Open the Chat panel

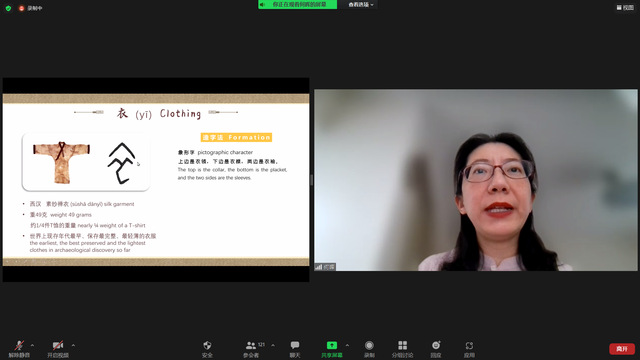[295, 345]
